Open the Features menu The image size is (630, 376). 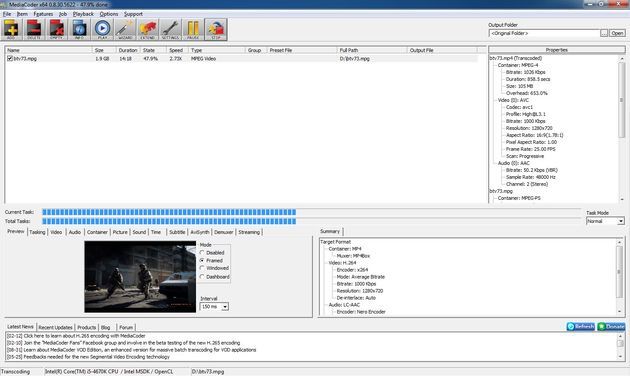[43, 14]
